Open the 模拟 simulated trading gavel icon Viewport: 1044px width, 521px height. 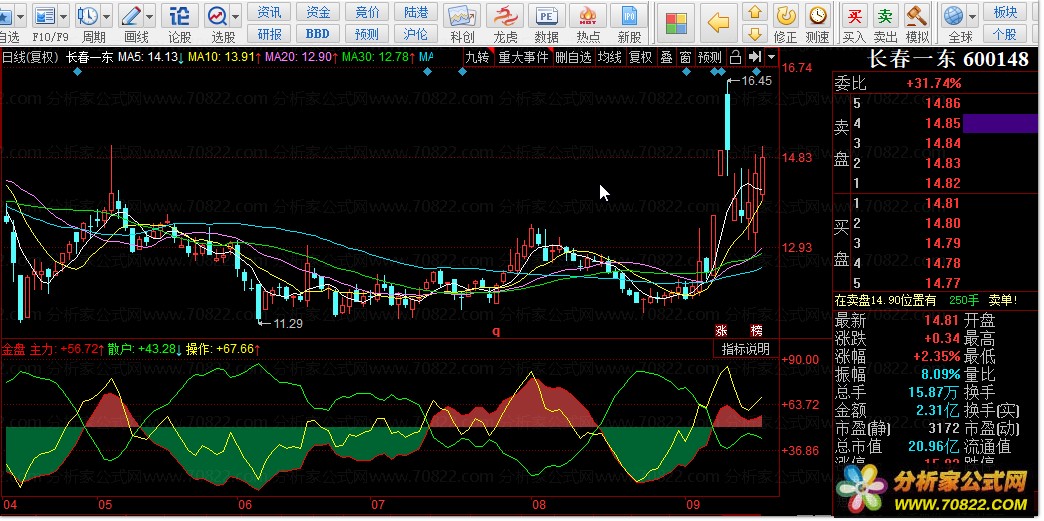click(917, 15)
